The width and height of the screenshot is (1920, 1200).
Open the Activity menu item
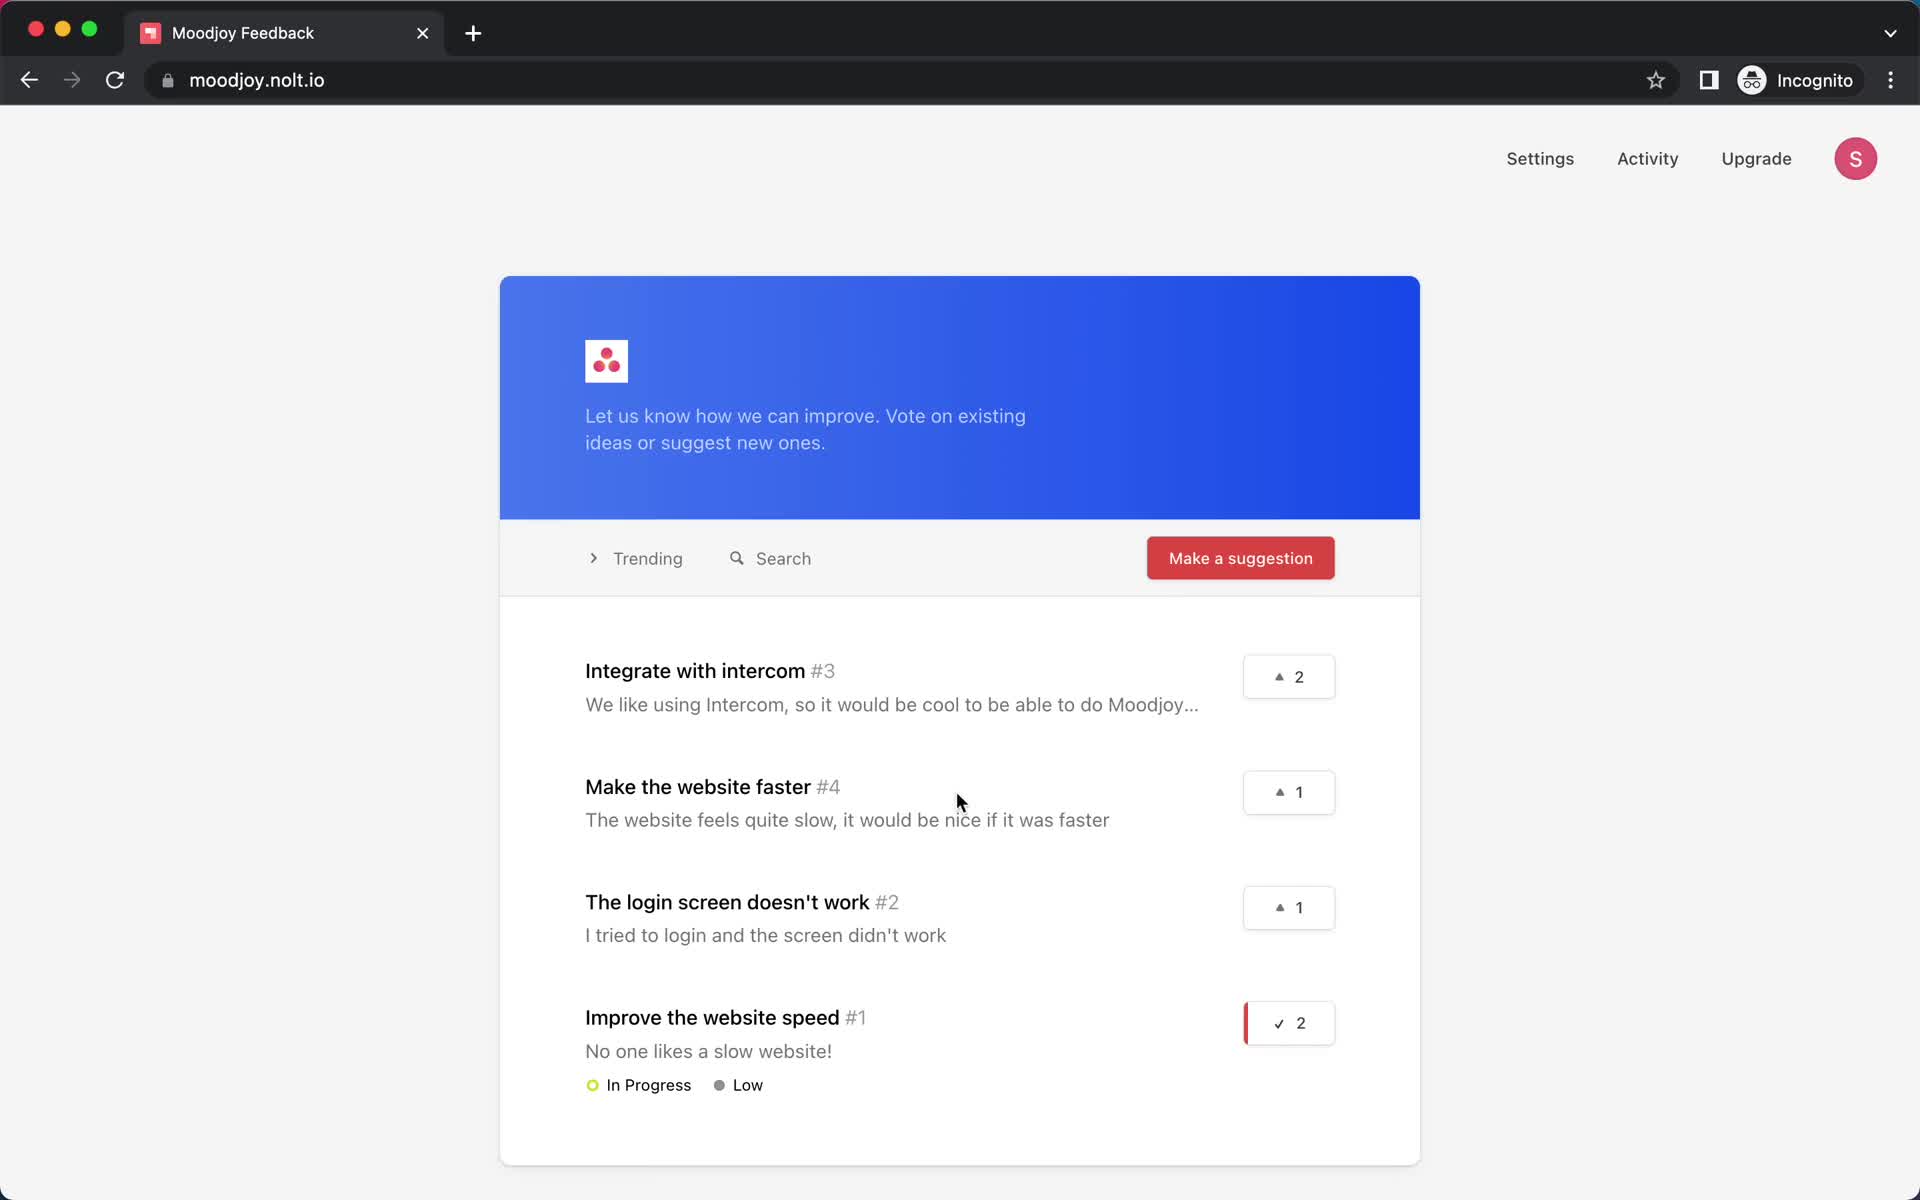click(1648, 158)
